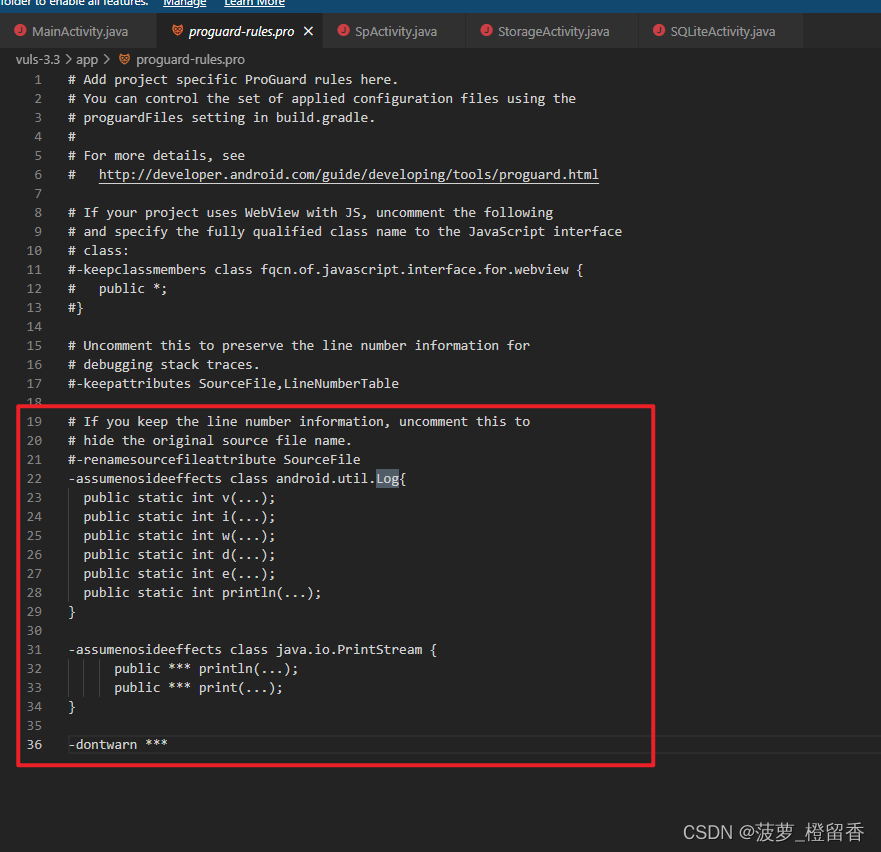Switch to the MainActivity.java tab
This screenshot has height=852, width=881.
(80, 32)
